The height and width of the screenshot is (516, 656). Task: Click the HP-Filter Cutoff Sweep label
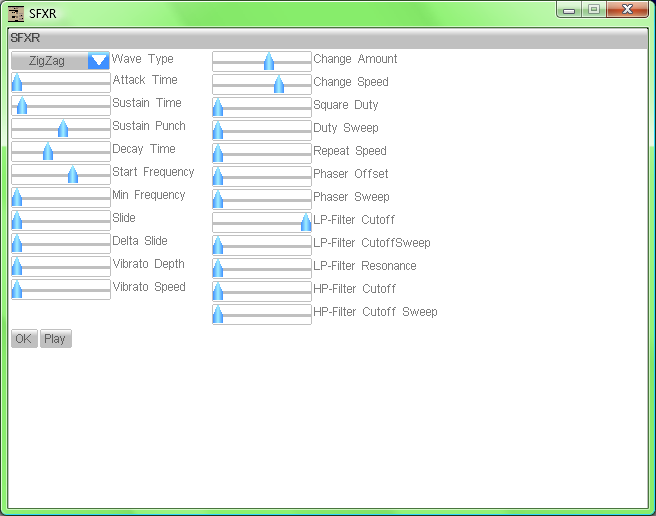click(375, 312)
